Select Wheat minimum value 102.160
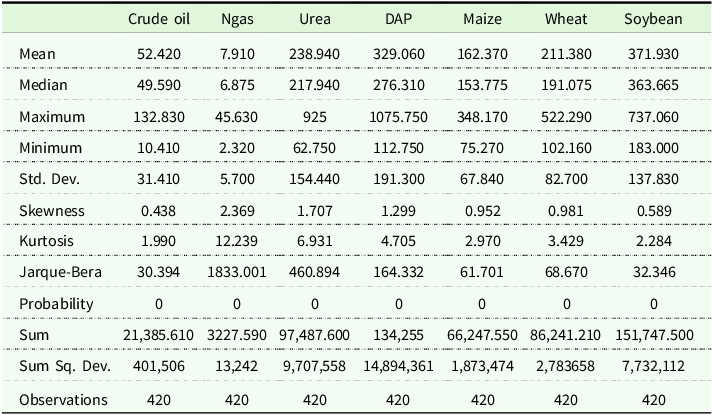The image size is (713, 415). click(x=567, y=147)
